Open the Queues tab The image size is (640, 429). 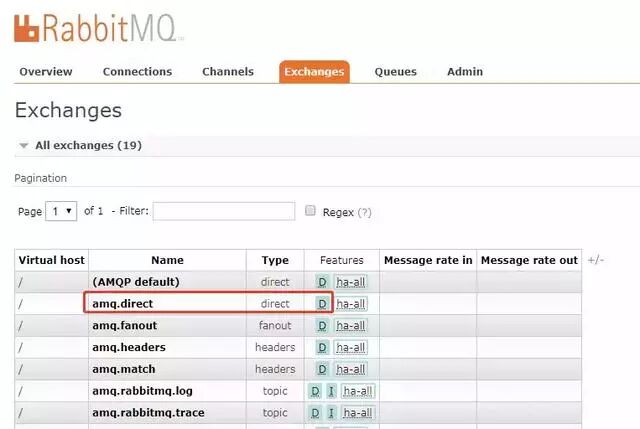tap(396, 72)
